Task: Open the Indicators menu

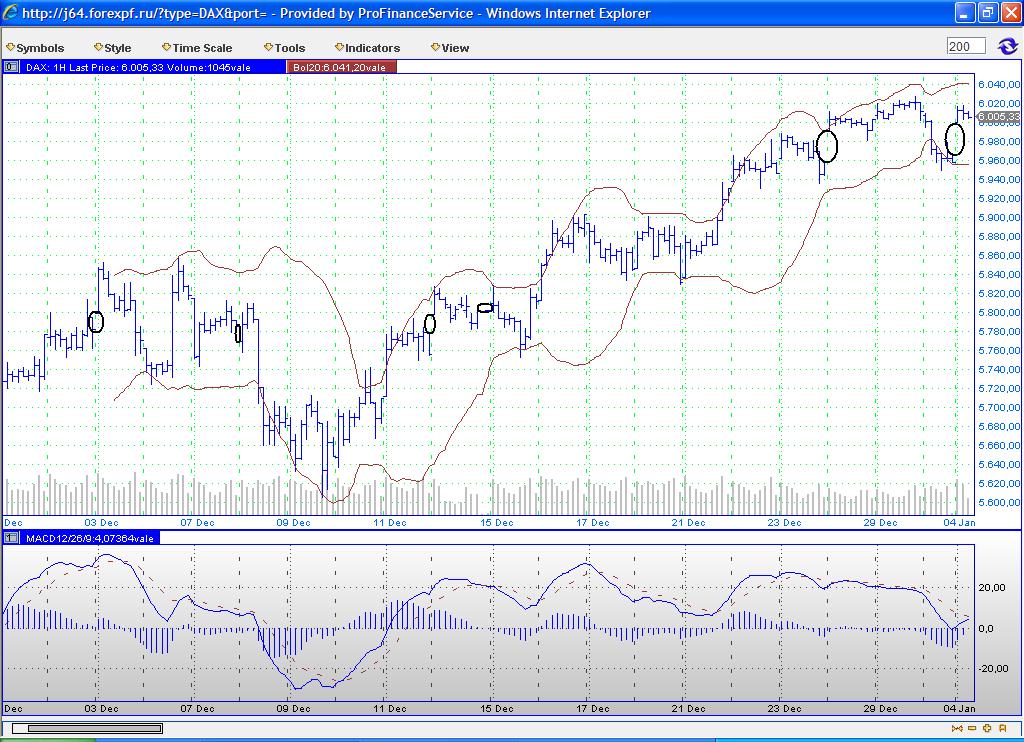Action: pyautogui.click(x=367, y=48)
